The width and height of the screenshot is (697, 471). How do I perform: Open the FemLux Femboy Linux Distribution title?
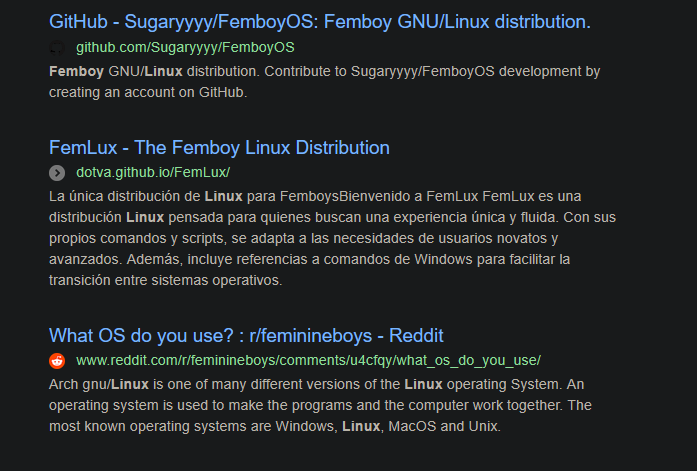219,147
